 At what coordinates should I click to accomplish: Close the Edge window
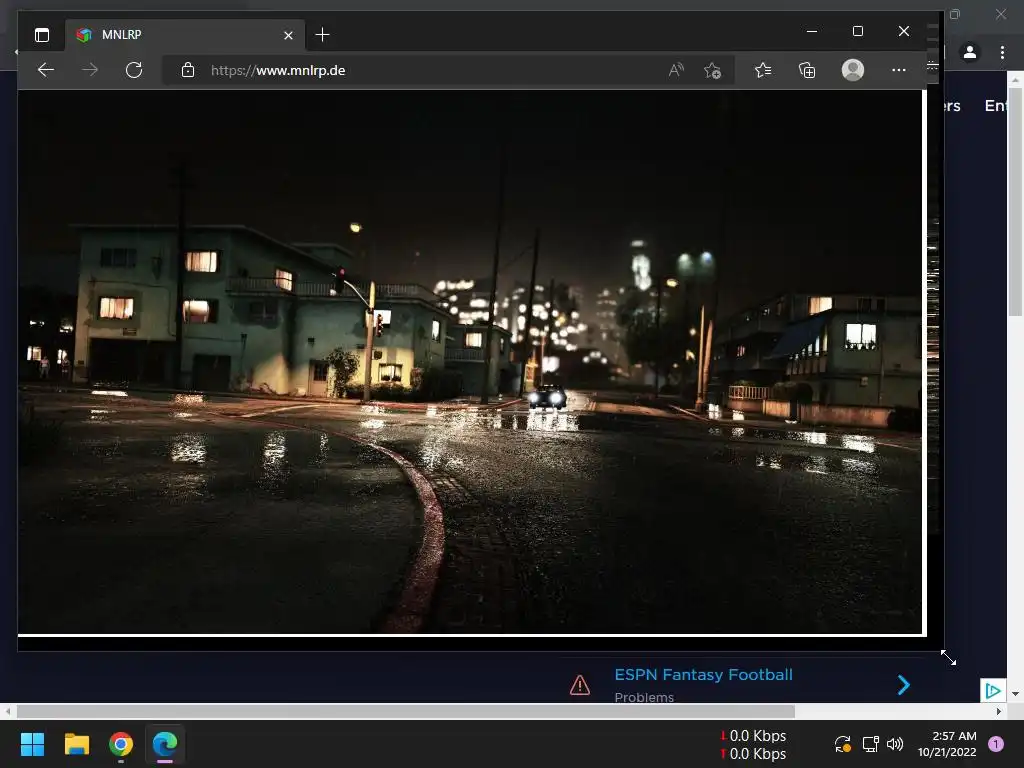point(904,31)
